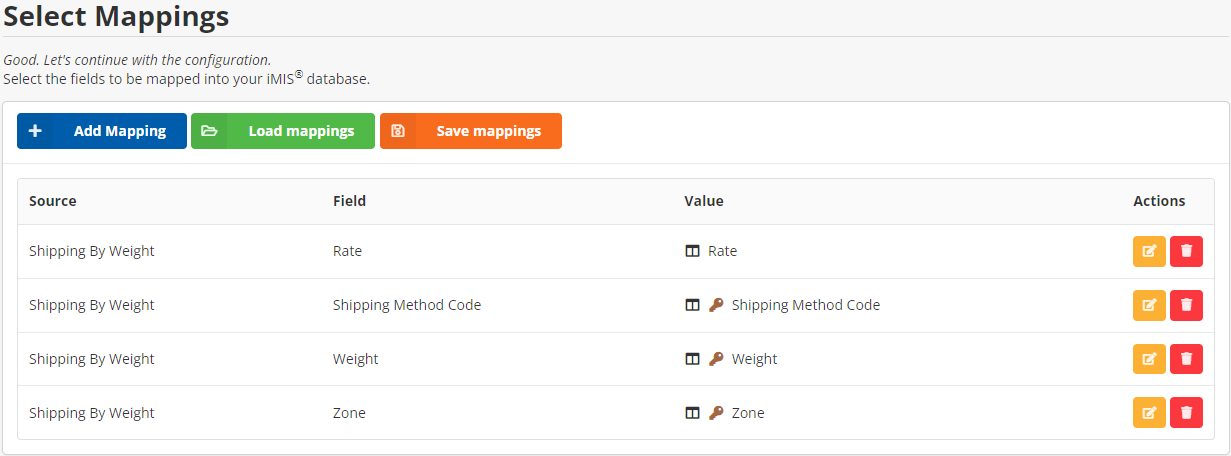Screen dimensions: 1231x456
Task: Edit the Zone mapping row
Action: (1149, 413)
